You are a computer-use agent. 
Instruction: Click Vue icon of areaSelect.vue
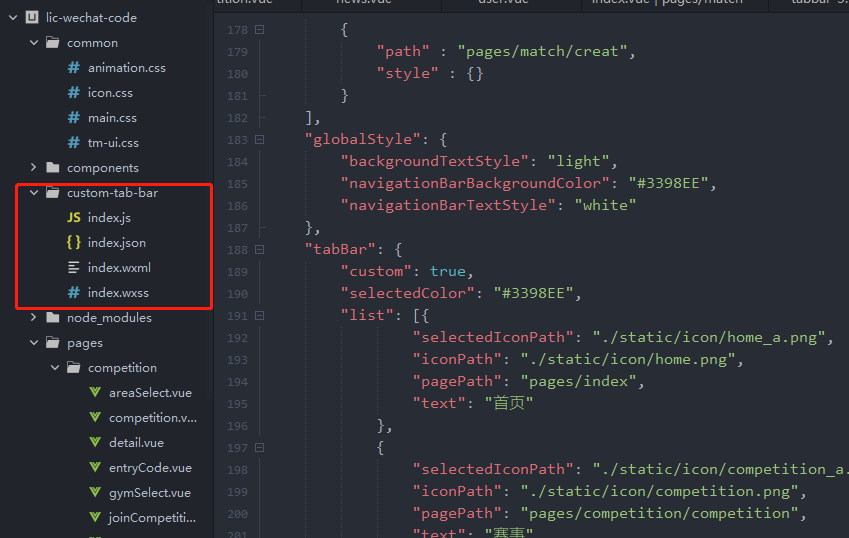(x=95, y=392)
